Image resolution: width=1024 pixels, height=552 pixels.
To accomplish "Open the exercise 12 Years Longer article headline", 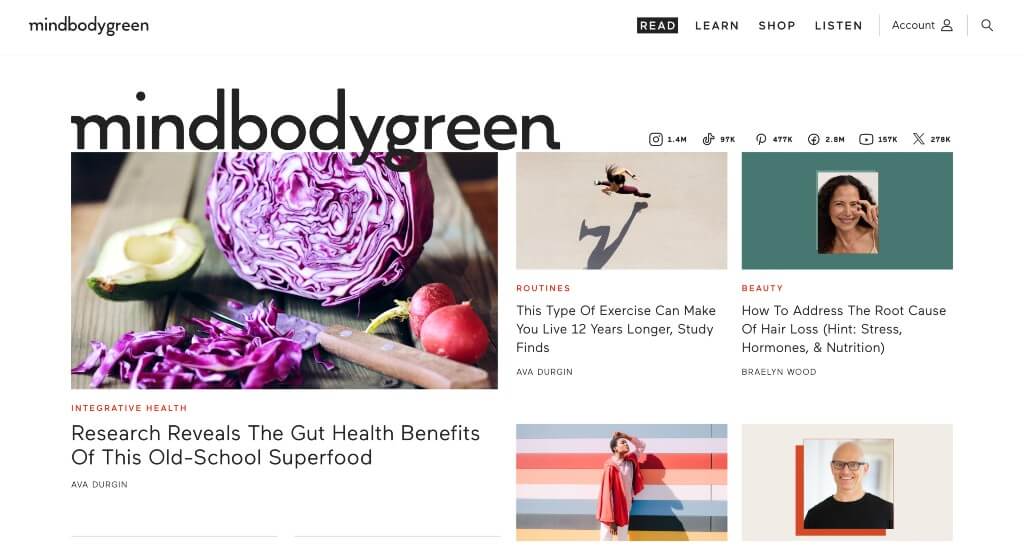I will [616, 329].
